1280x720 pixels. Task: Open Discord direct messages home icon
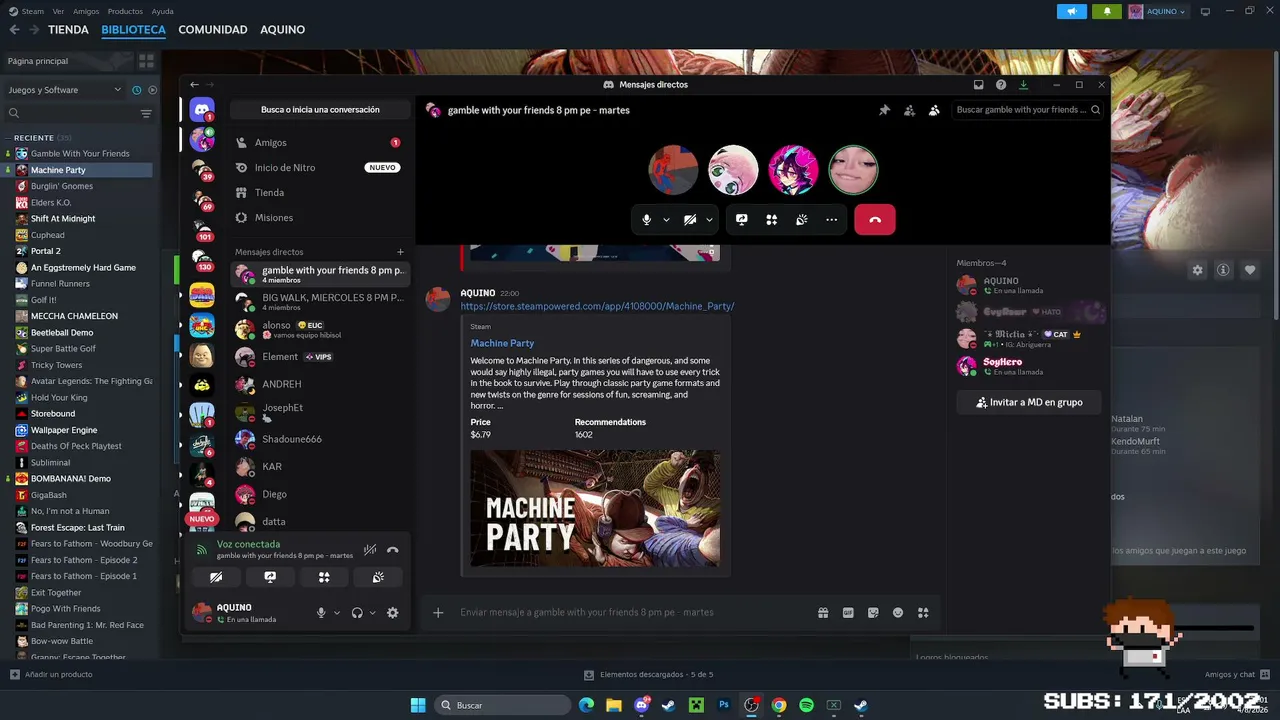pos(202,110)
